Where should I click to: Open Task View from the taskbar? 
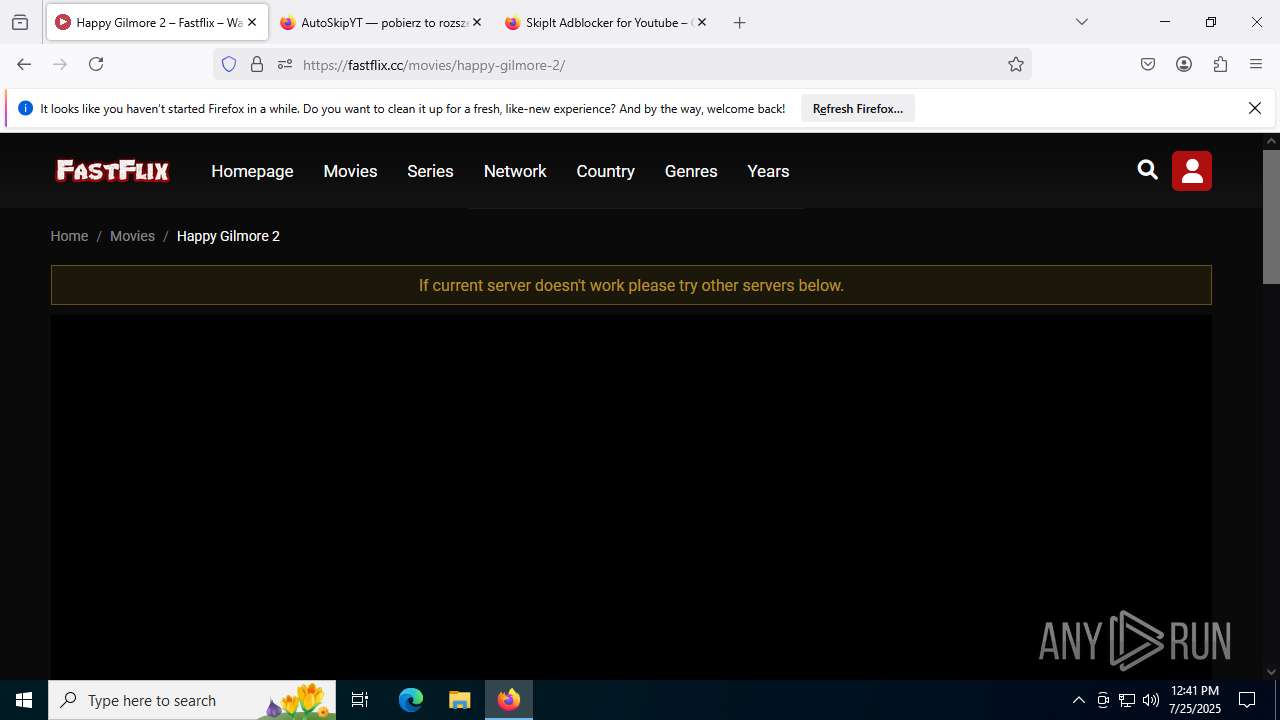pyautogui.click(x=360, y=700)
